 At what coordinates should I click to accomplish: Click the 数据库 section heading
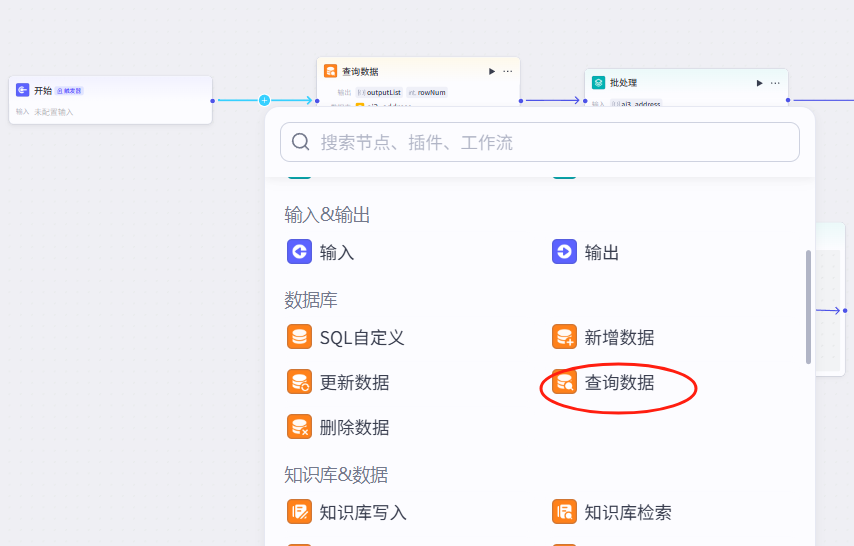tap(310, 300)
